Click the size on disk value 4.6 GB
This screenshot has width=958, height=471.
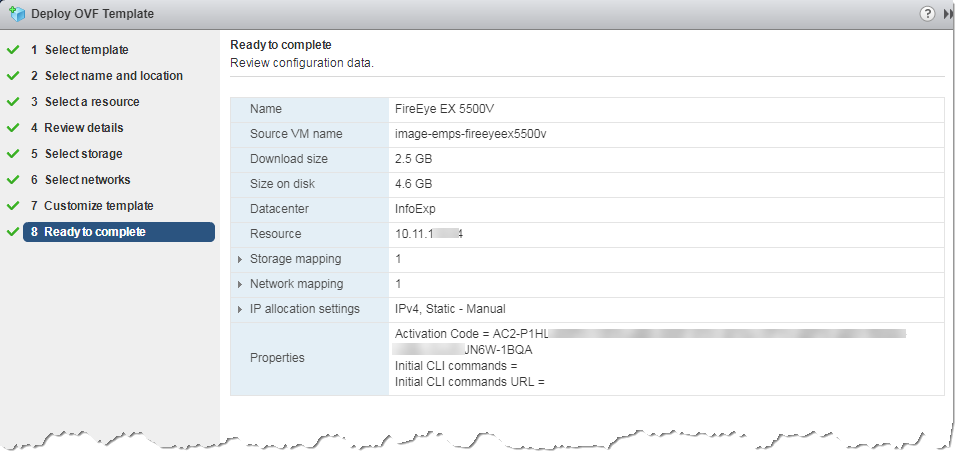pyautogui.click(x=414, y=184)
